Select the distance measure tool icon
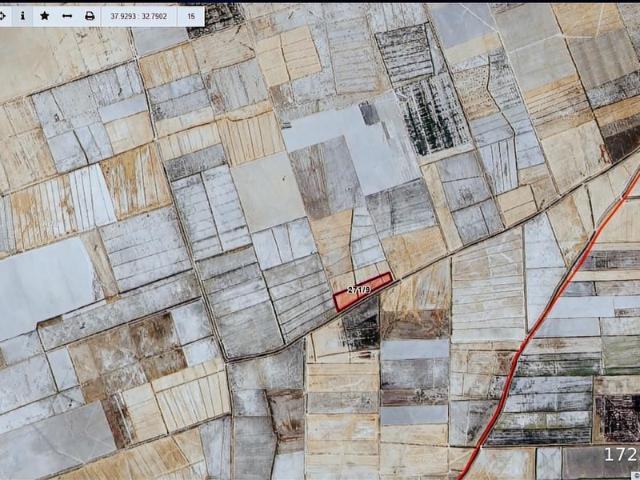The image size is (640, 480). point(67,16)
